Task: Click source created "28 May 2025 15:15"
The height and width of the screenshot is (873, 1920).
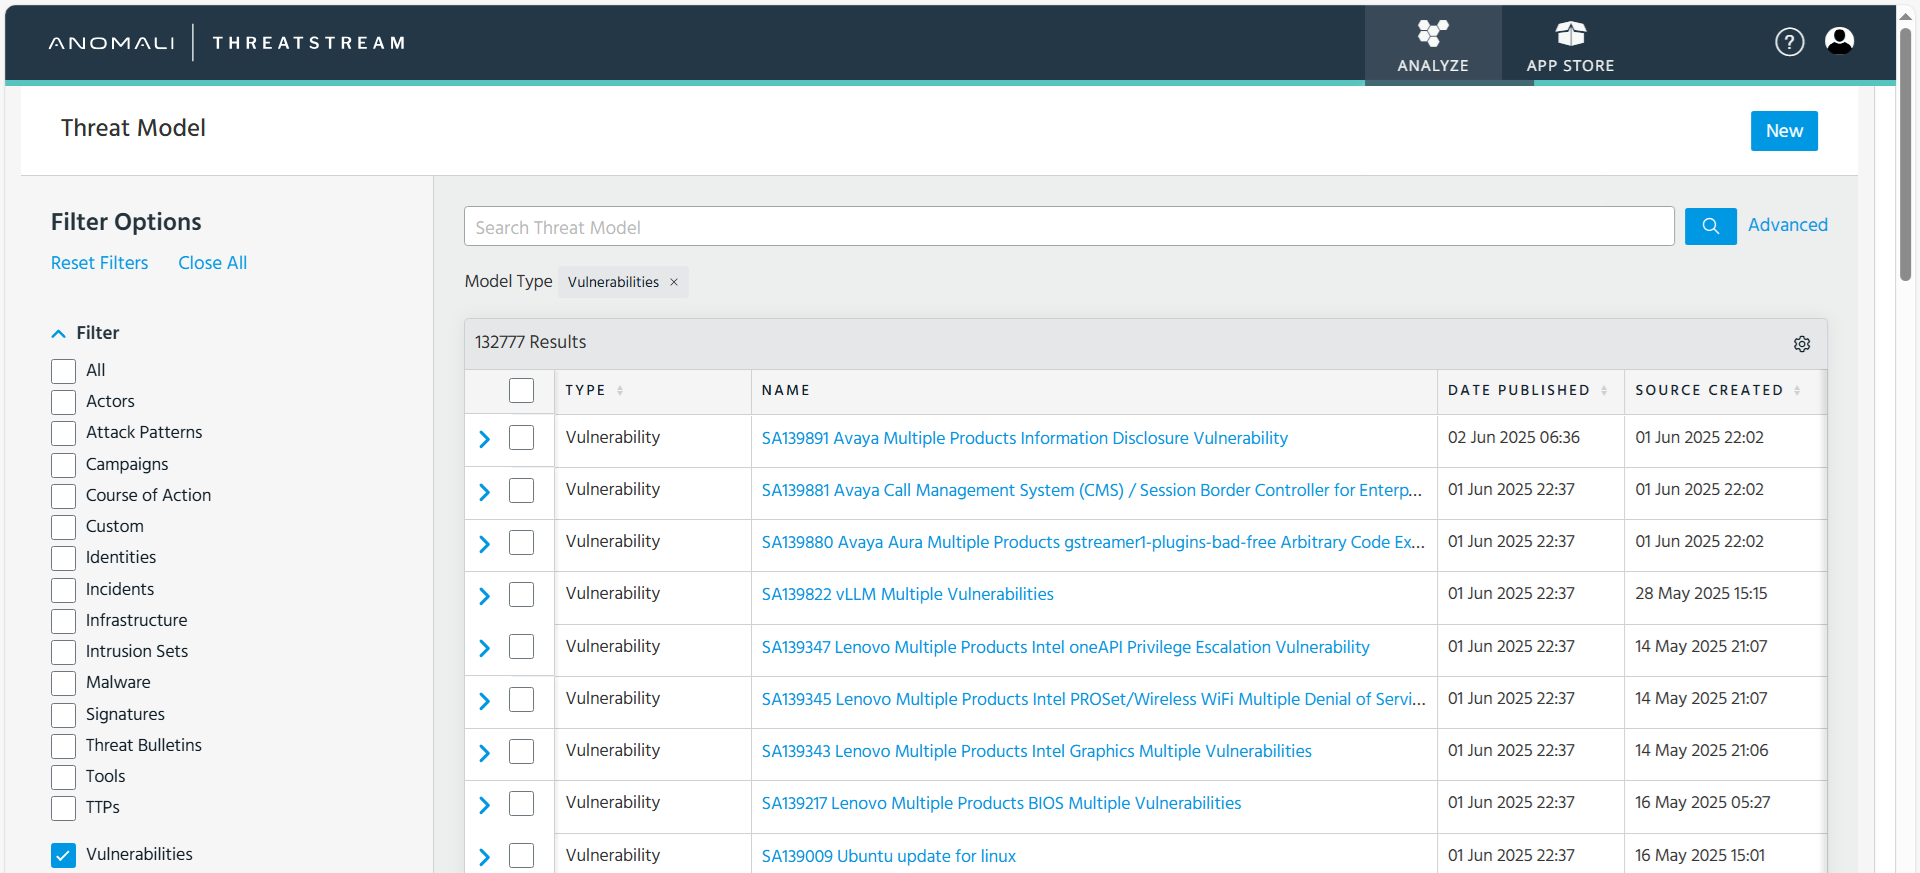Action: point(1701,593)
